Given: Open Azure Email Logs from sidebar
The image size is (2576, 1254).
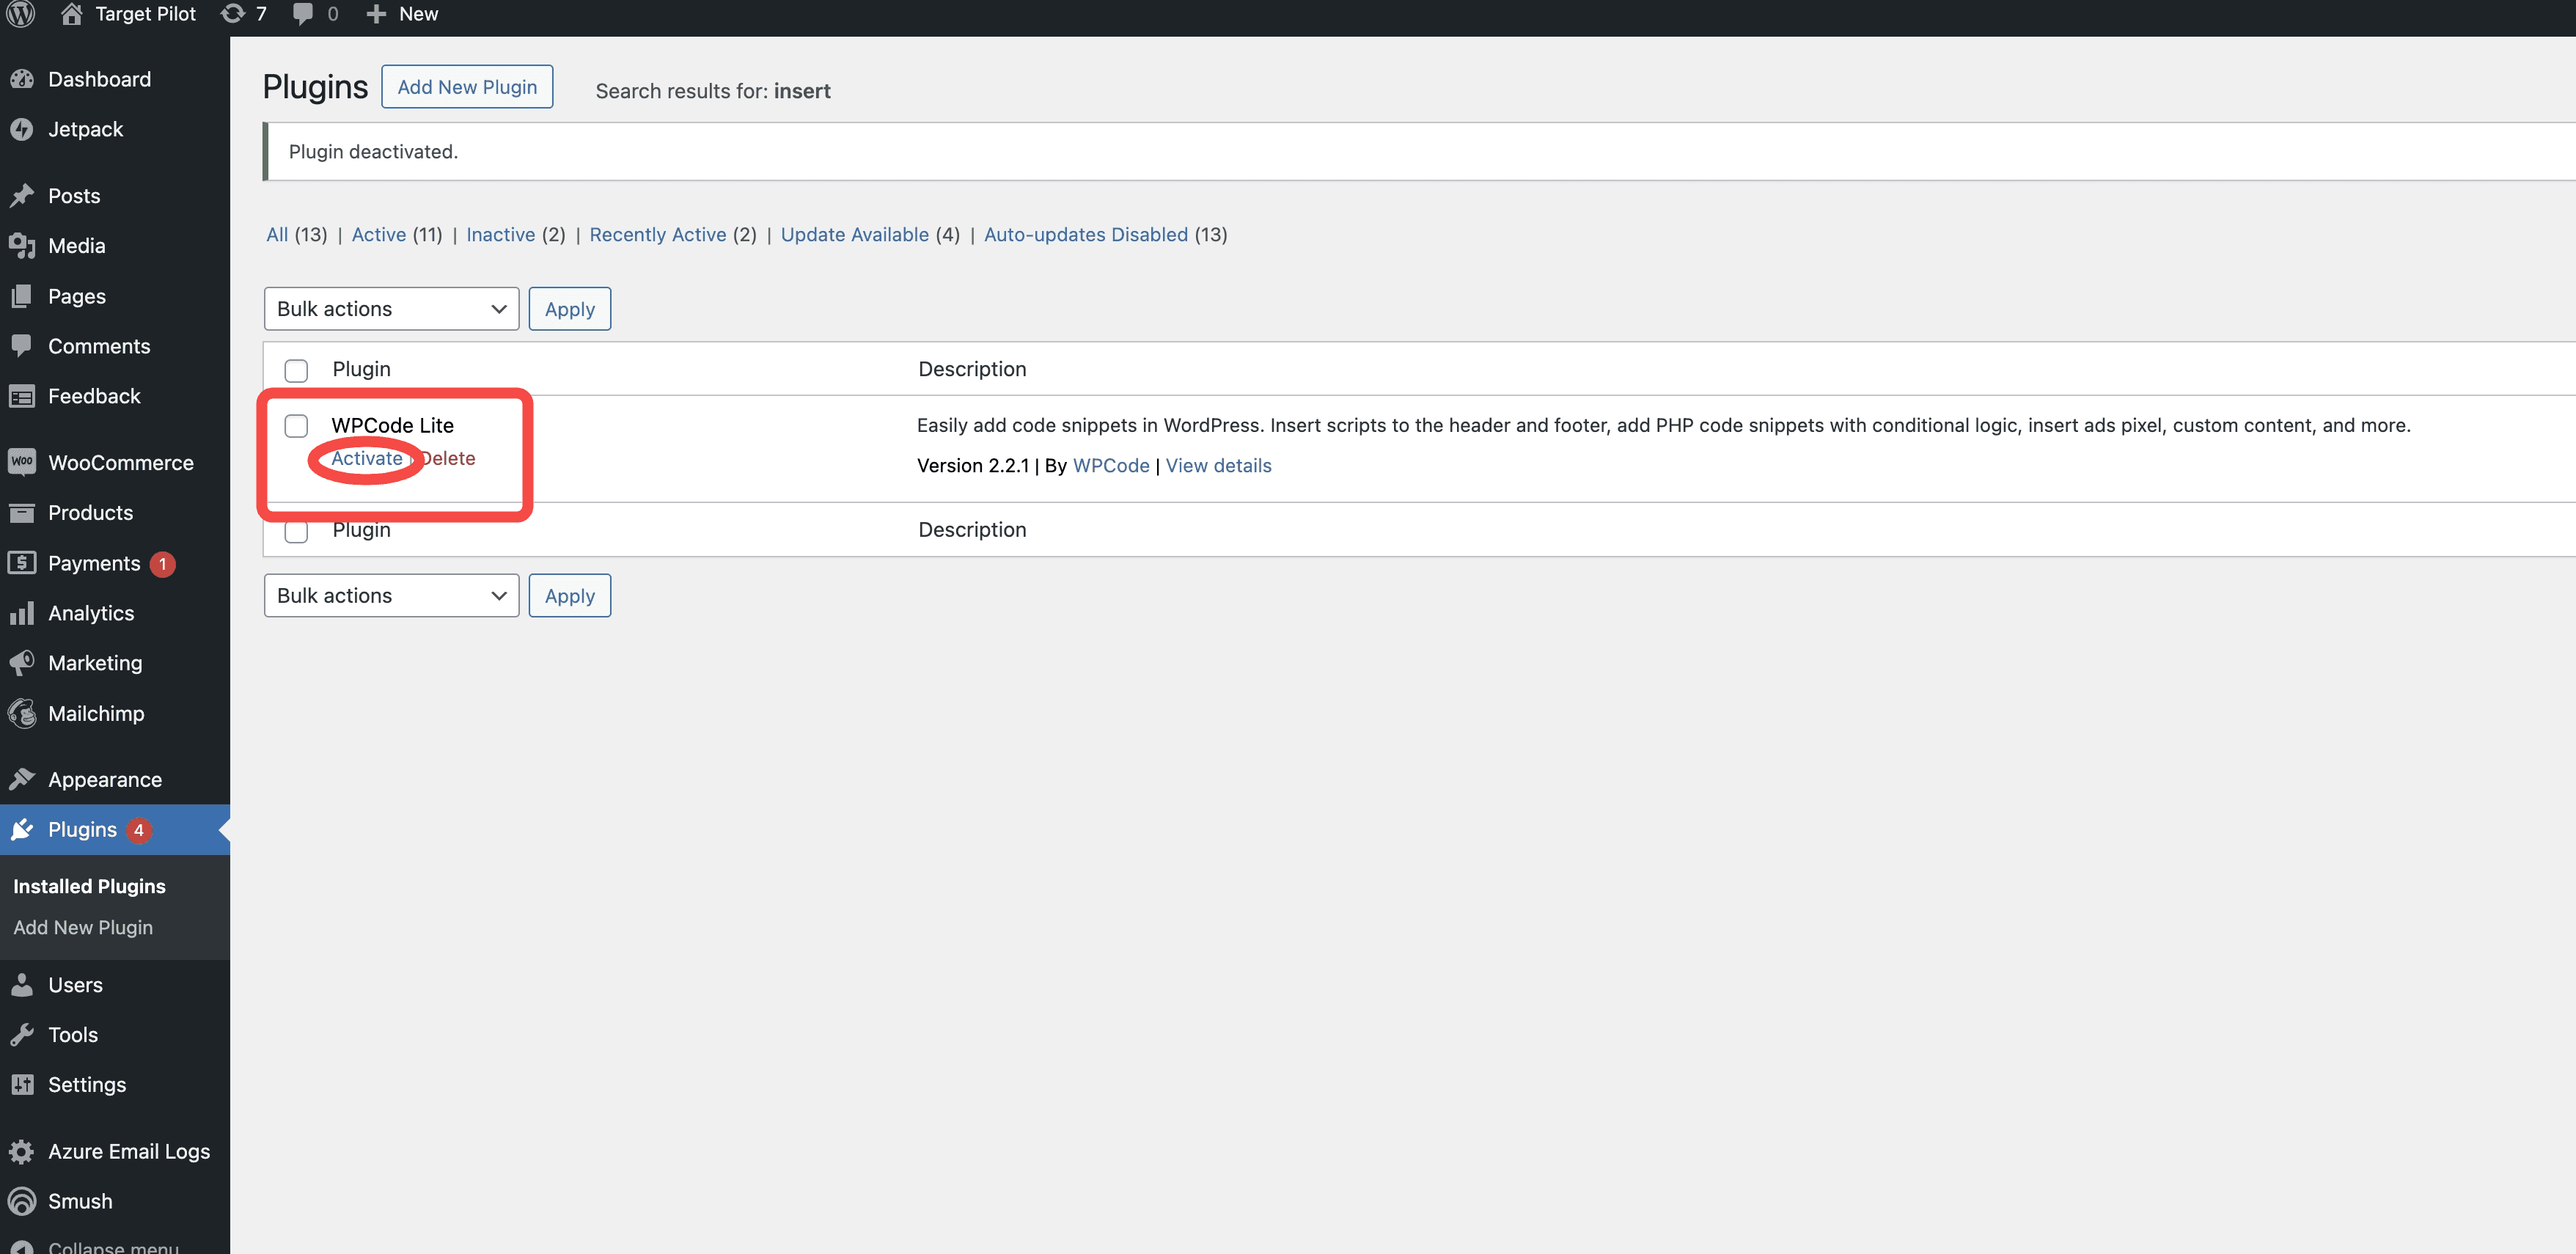Looking at the screenshot, I should point(129,1151).
